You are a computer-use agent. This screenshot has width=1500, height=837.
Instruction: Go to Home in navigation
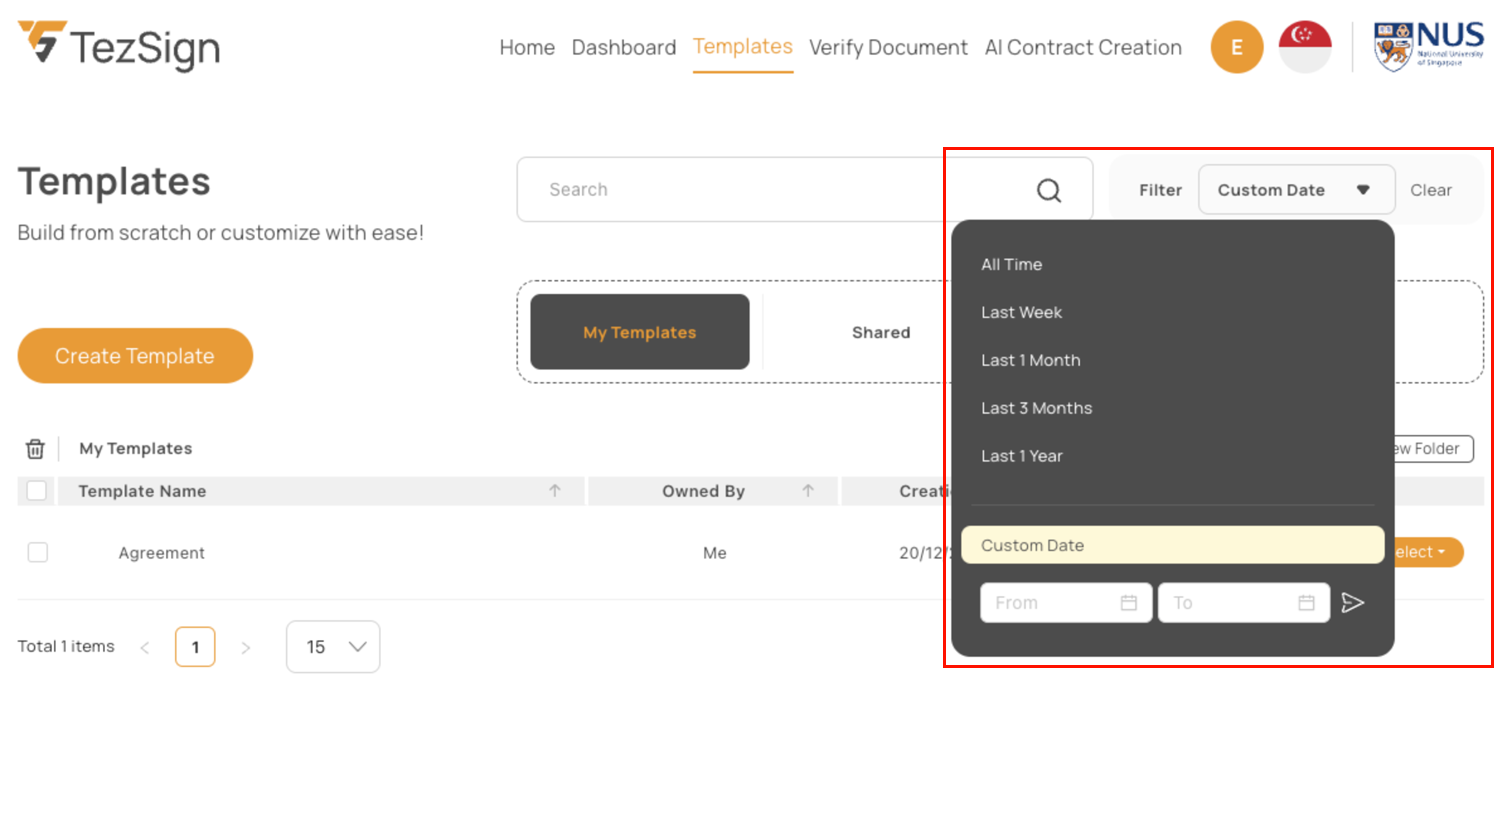click(x=527, y=47)
